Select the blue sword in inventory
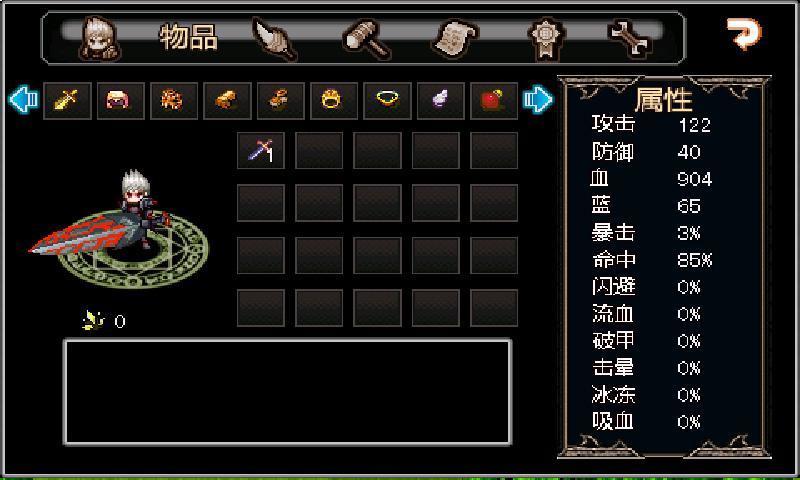This screenshot has width=800, height=480. point(261,150)
